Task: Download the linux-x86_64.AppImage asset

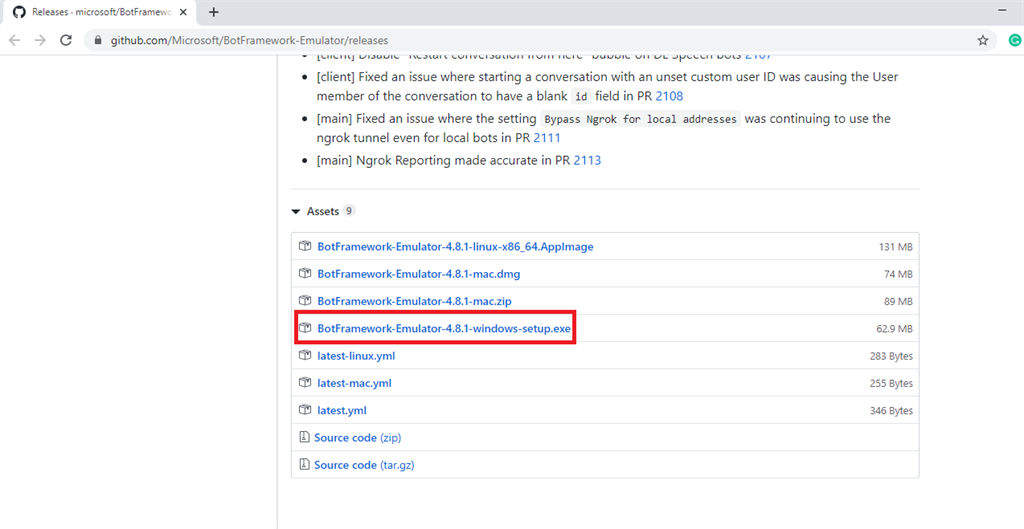Action: coord(455,246)
